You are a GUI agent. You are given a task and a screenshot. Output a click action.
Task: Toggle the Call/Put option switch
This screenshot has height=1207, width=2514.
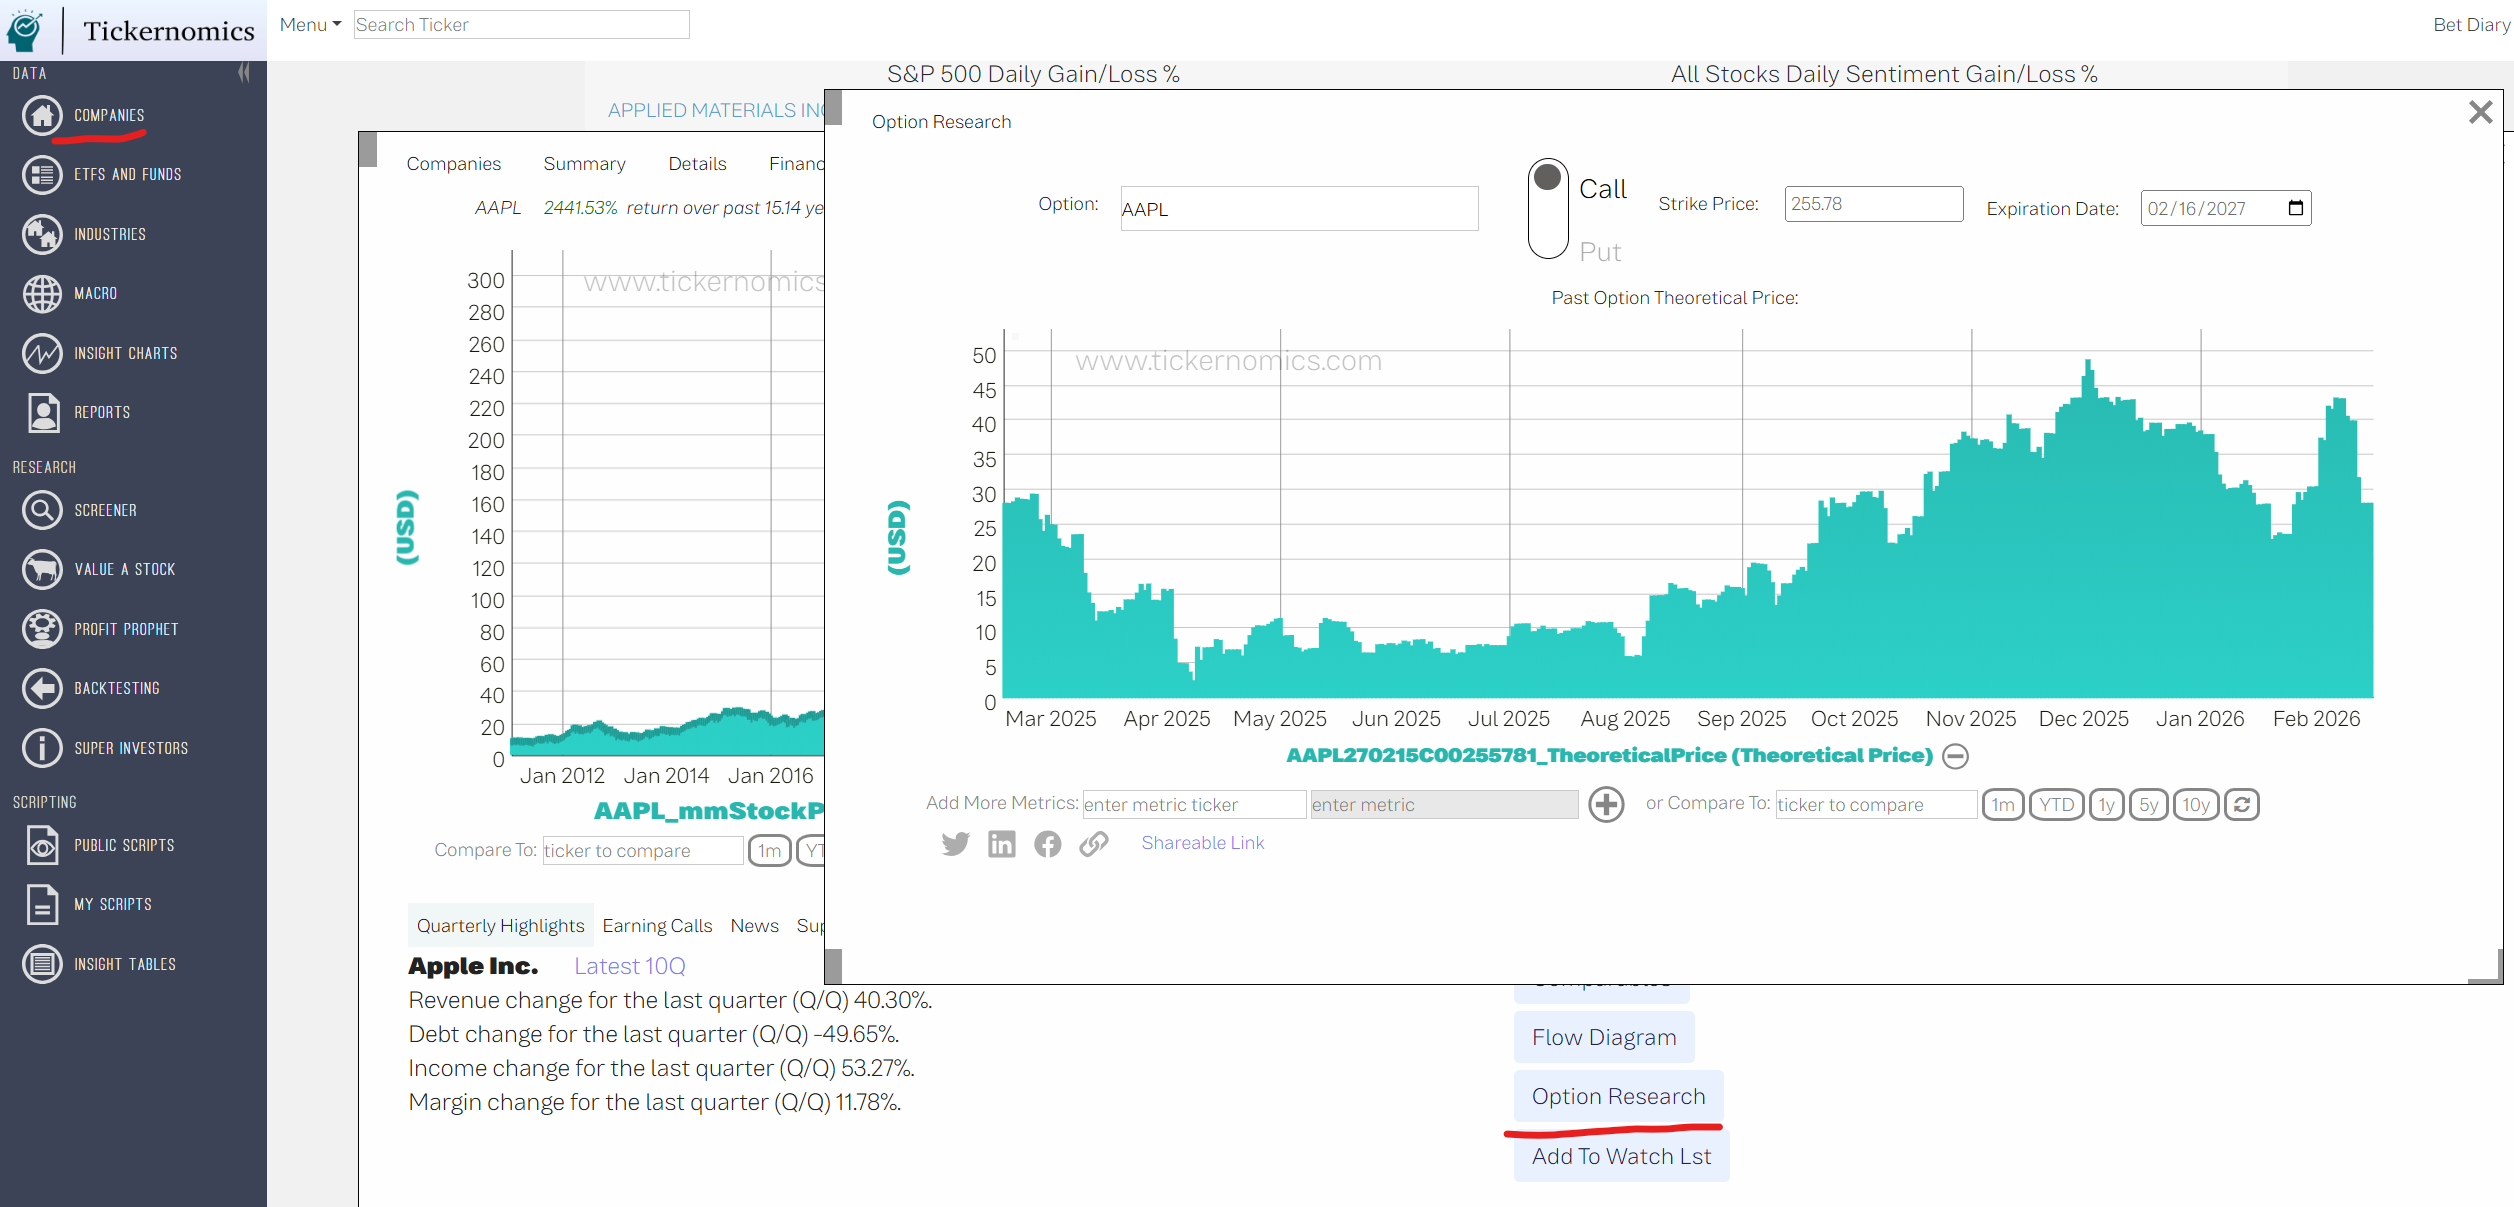[1547, 209]
